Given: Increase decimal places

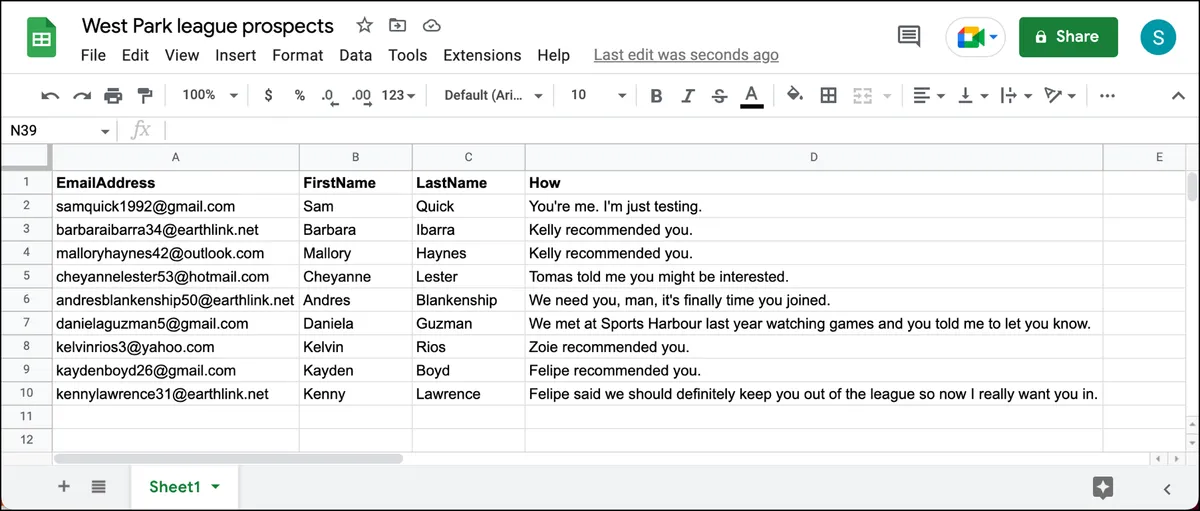Looking at the screenshot, I should [x=361, y=95].
